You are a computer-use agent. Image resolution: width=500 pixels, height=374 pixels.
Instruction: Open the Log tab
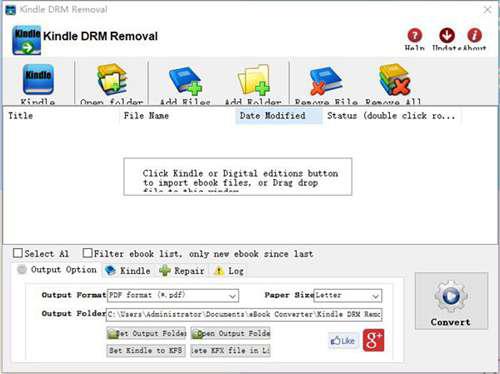(x=229, y=271)
